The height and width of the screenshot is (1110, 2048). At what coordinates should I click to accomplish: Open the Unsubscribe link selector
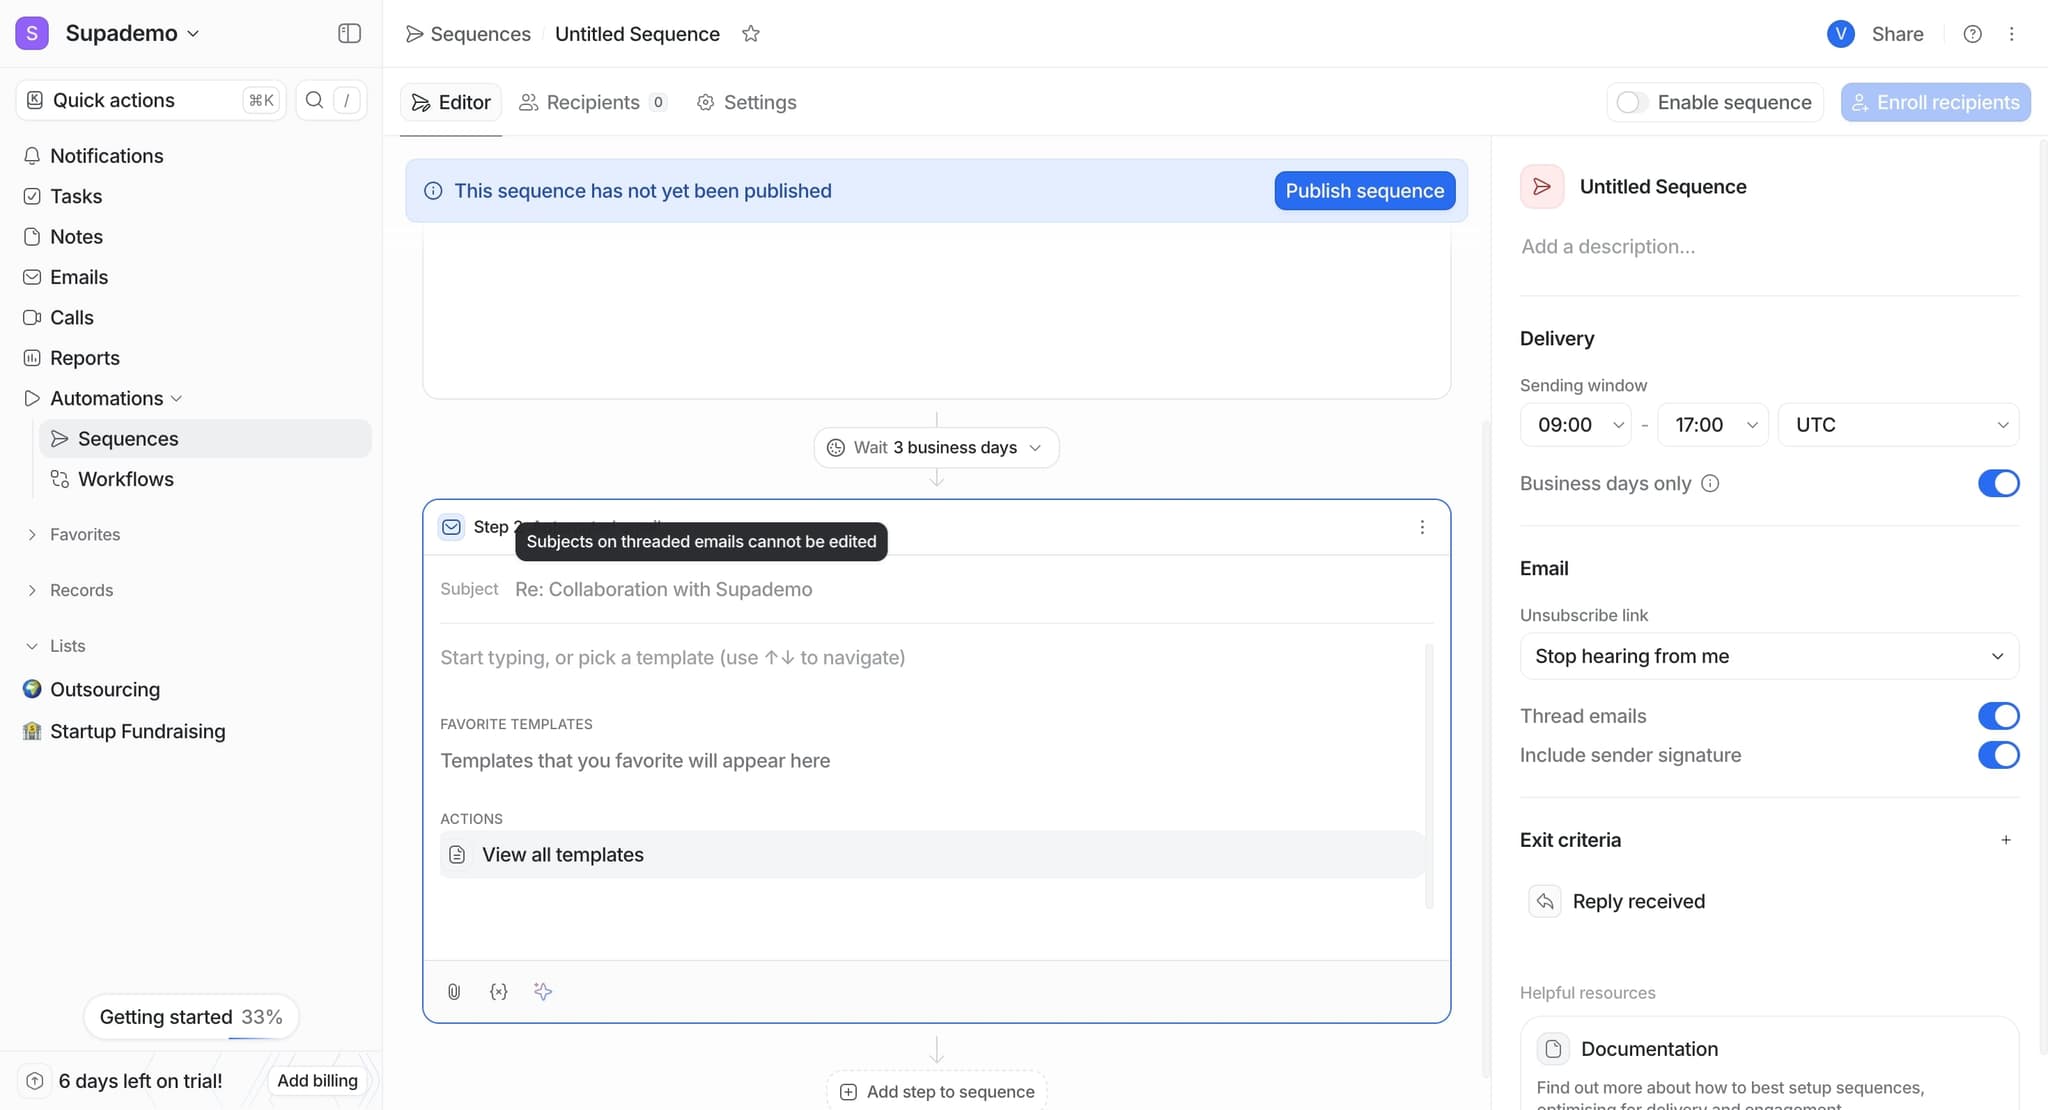point(1767,656)
